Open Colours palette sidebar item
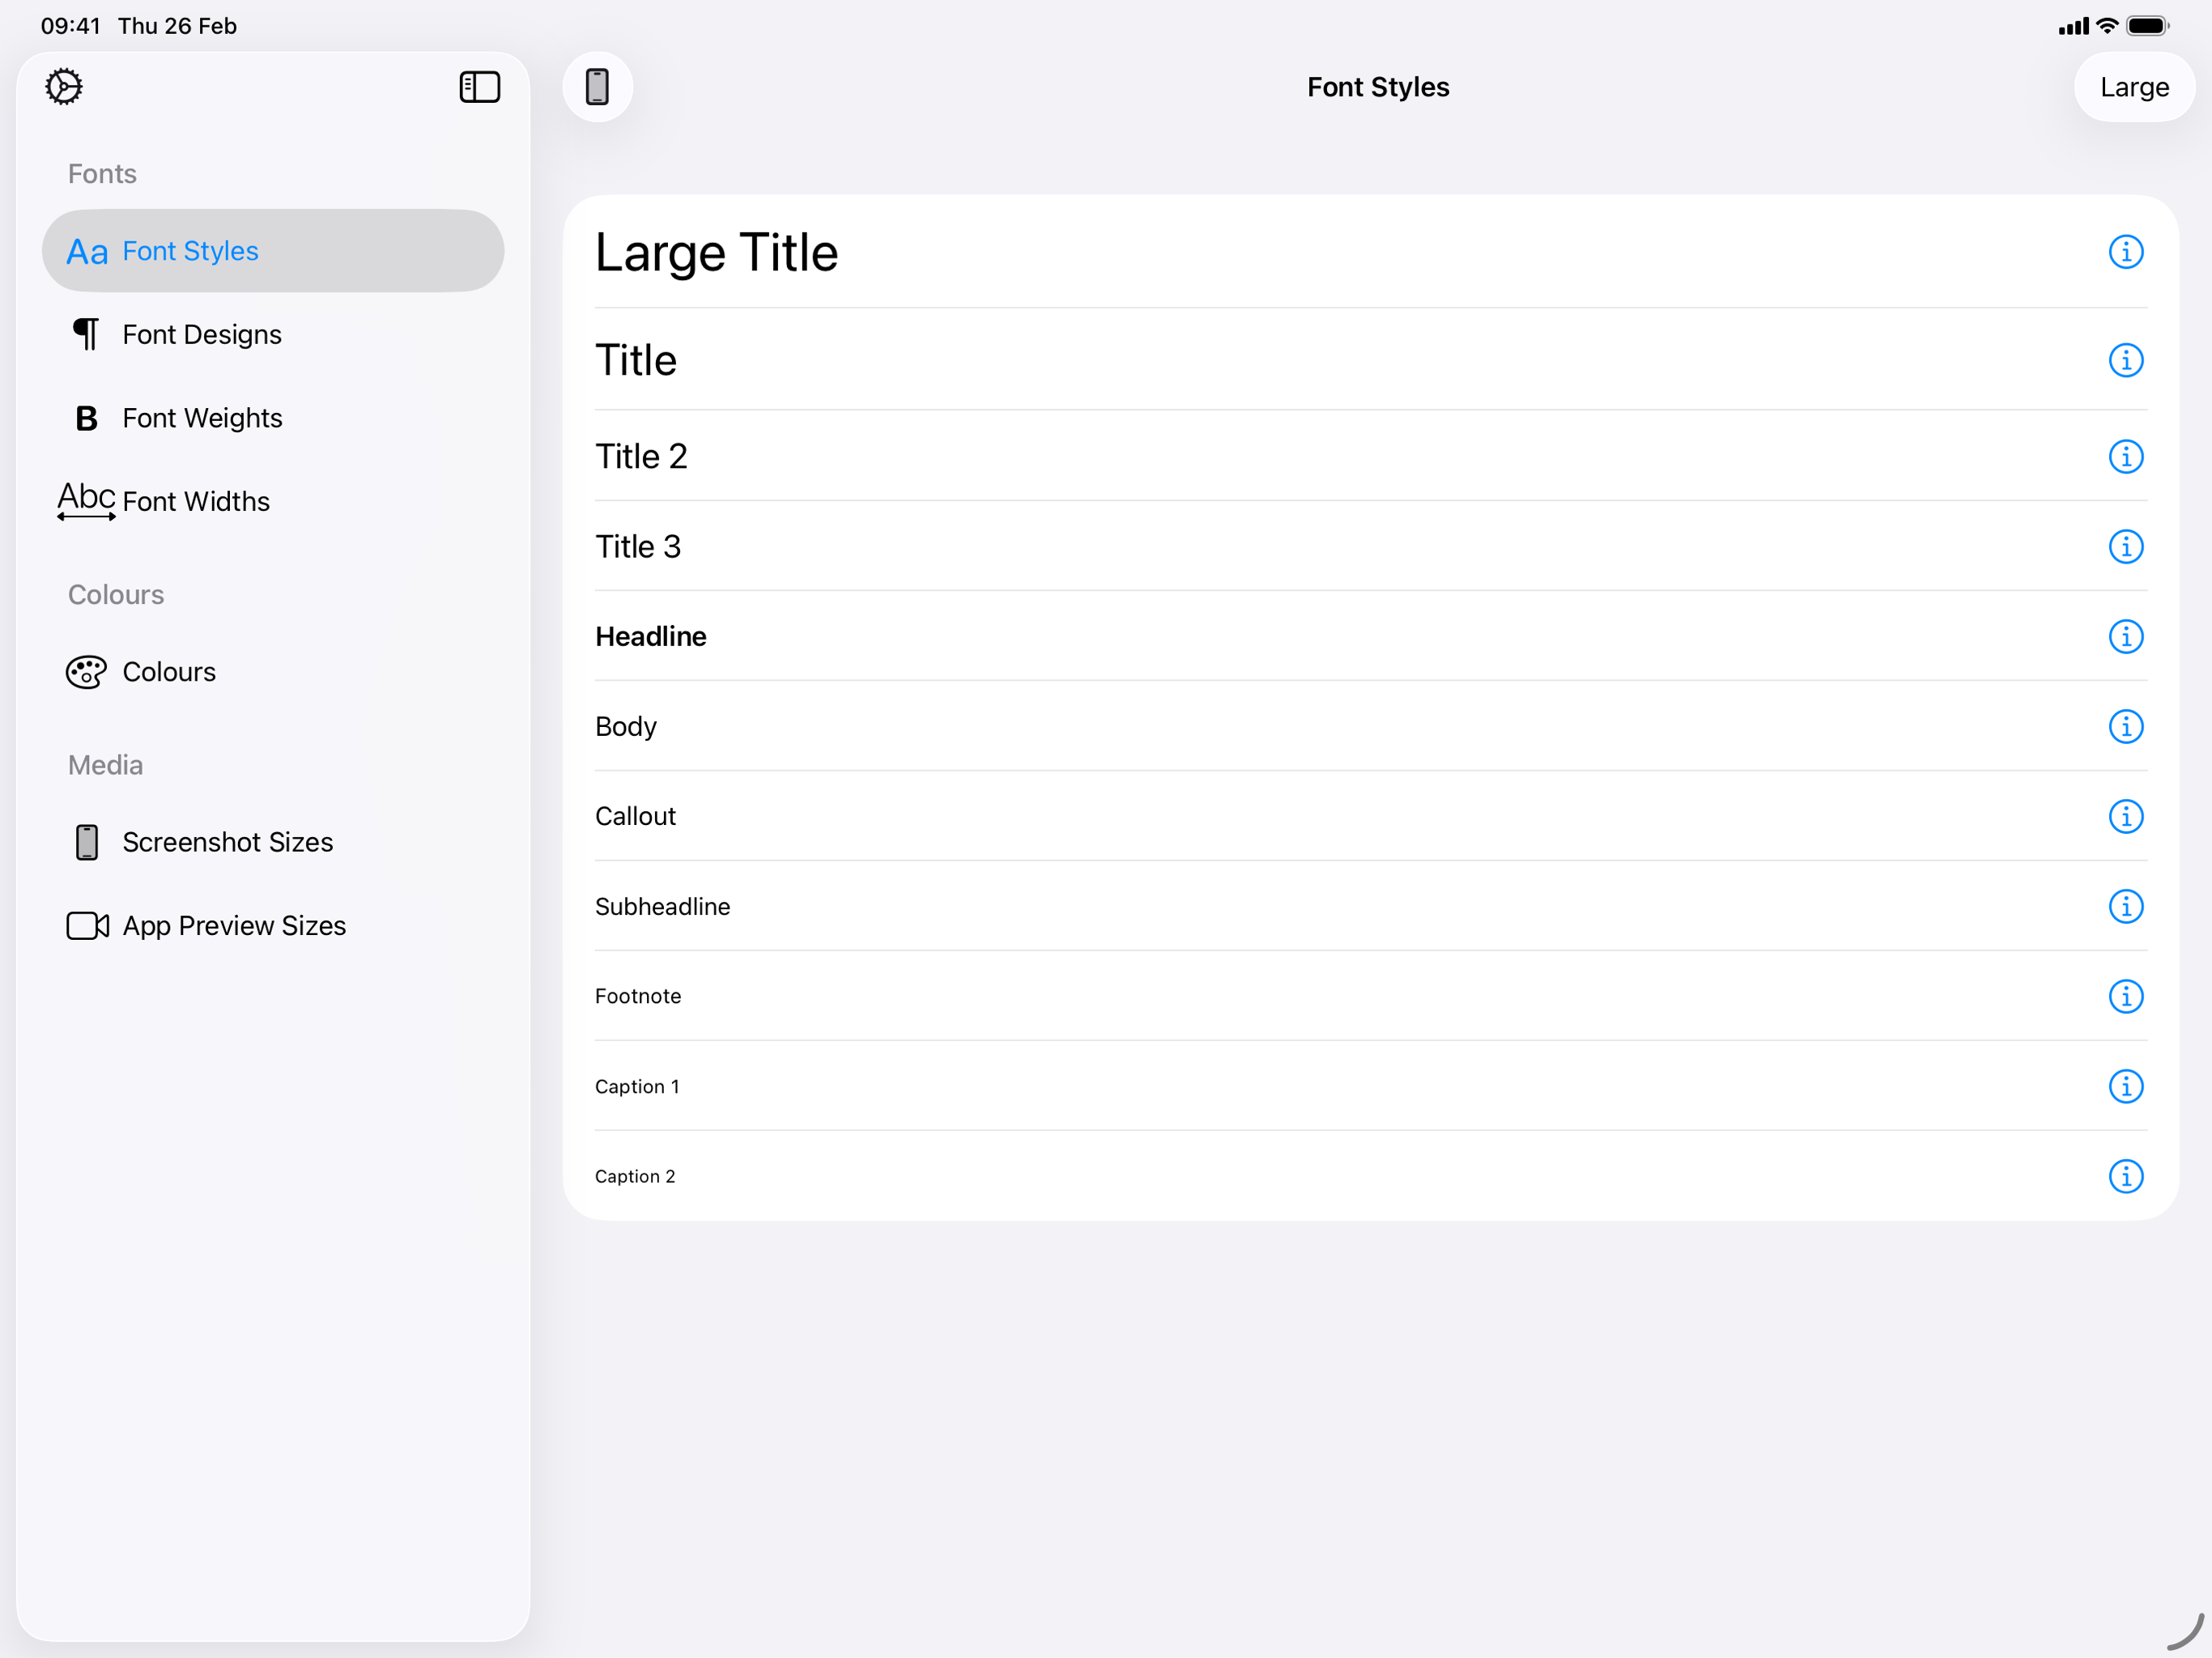Screen dimensions: 2212x1658 168,672
